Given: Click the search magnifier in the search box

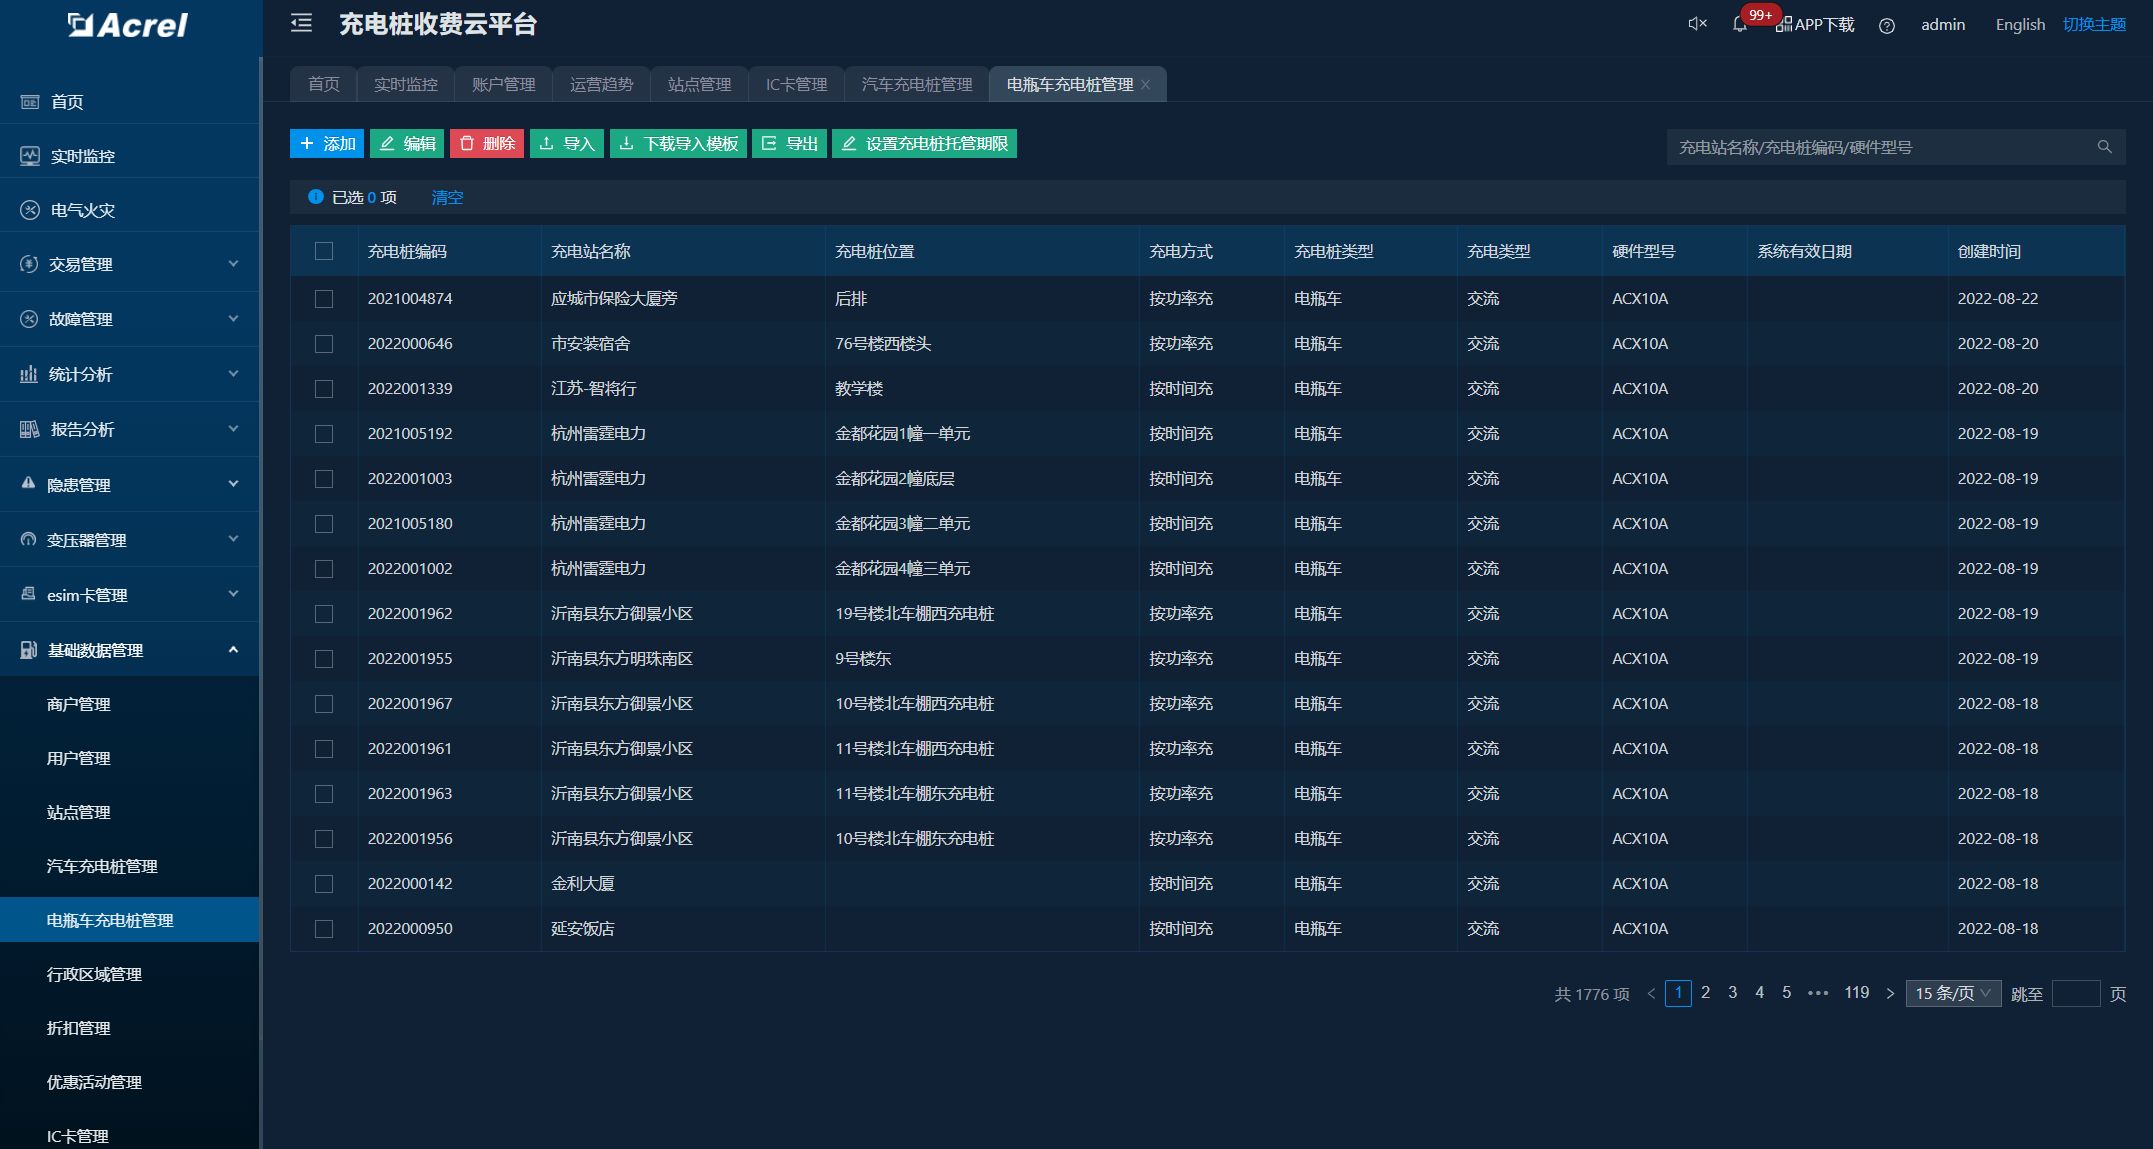Looking at the screenshot, I should (2104, 146).
